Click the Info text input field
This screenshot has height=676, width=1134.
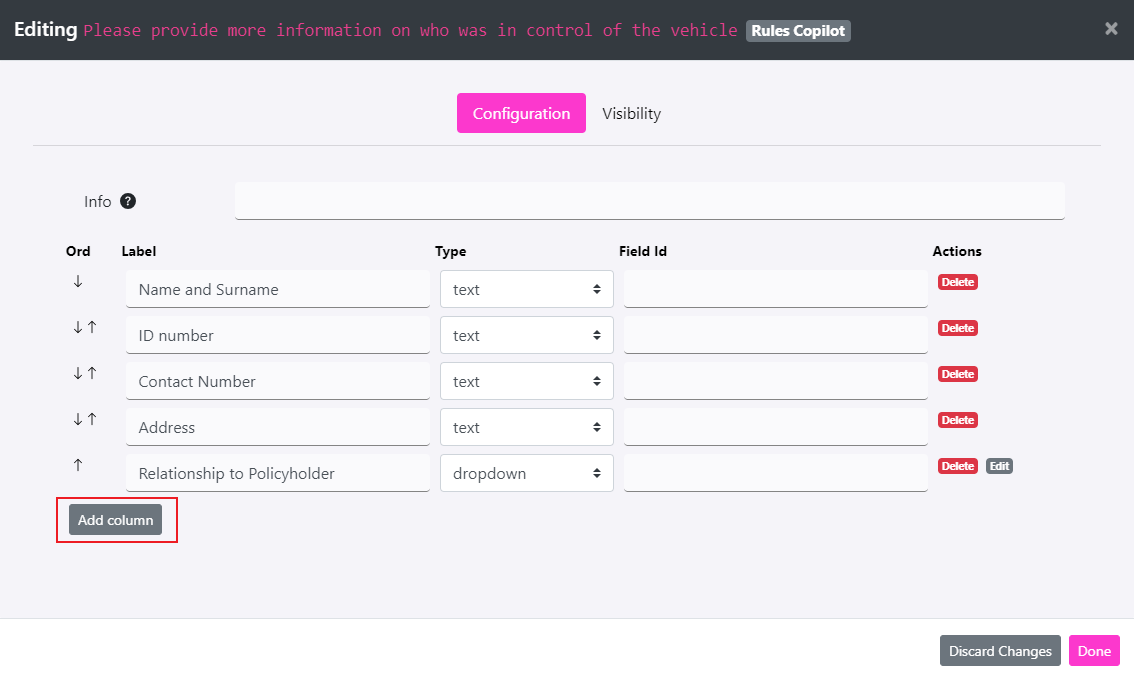(649, 200)
